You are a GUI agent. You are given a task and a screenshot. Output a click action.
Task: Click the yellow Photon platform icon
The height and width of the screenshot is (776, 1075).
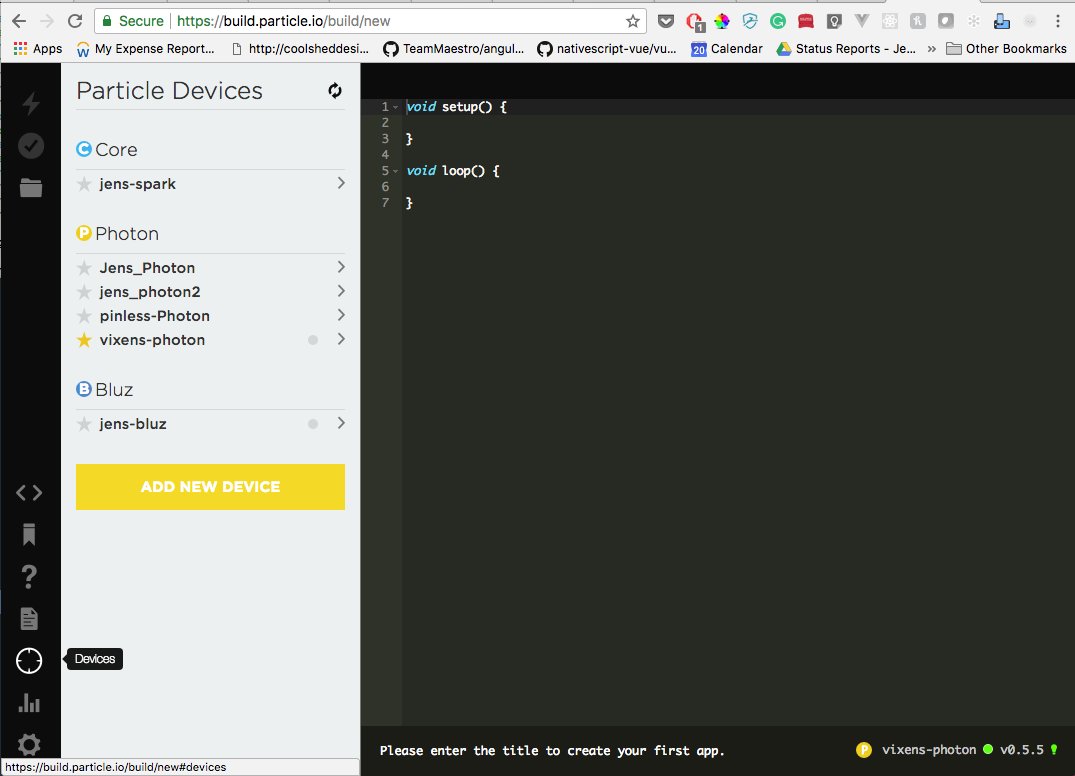[x=84, y=233]
